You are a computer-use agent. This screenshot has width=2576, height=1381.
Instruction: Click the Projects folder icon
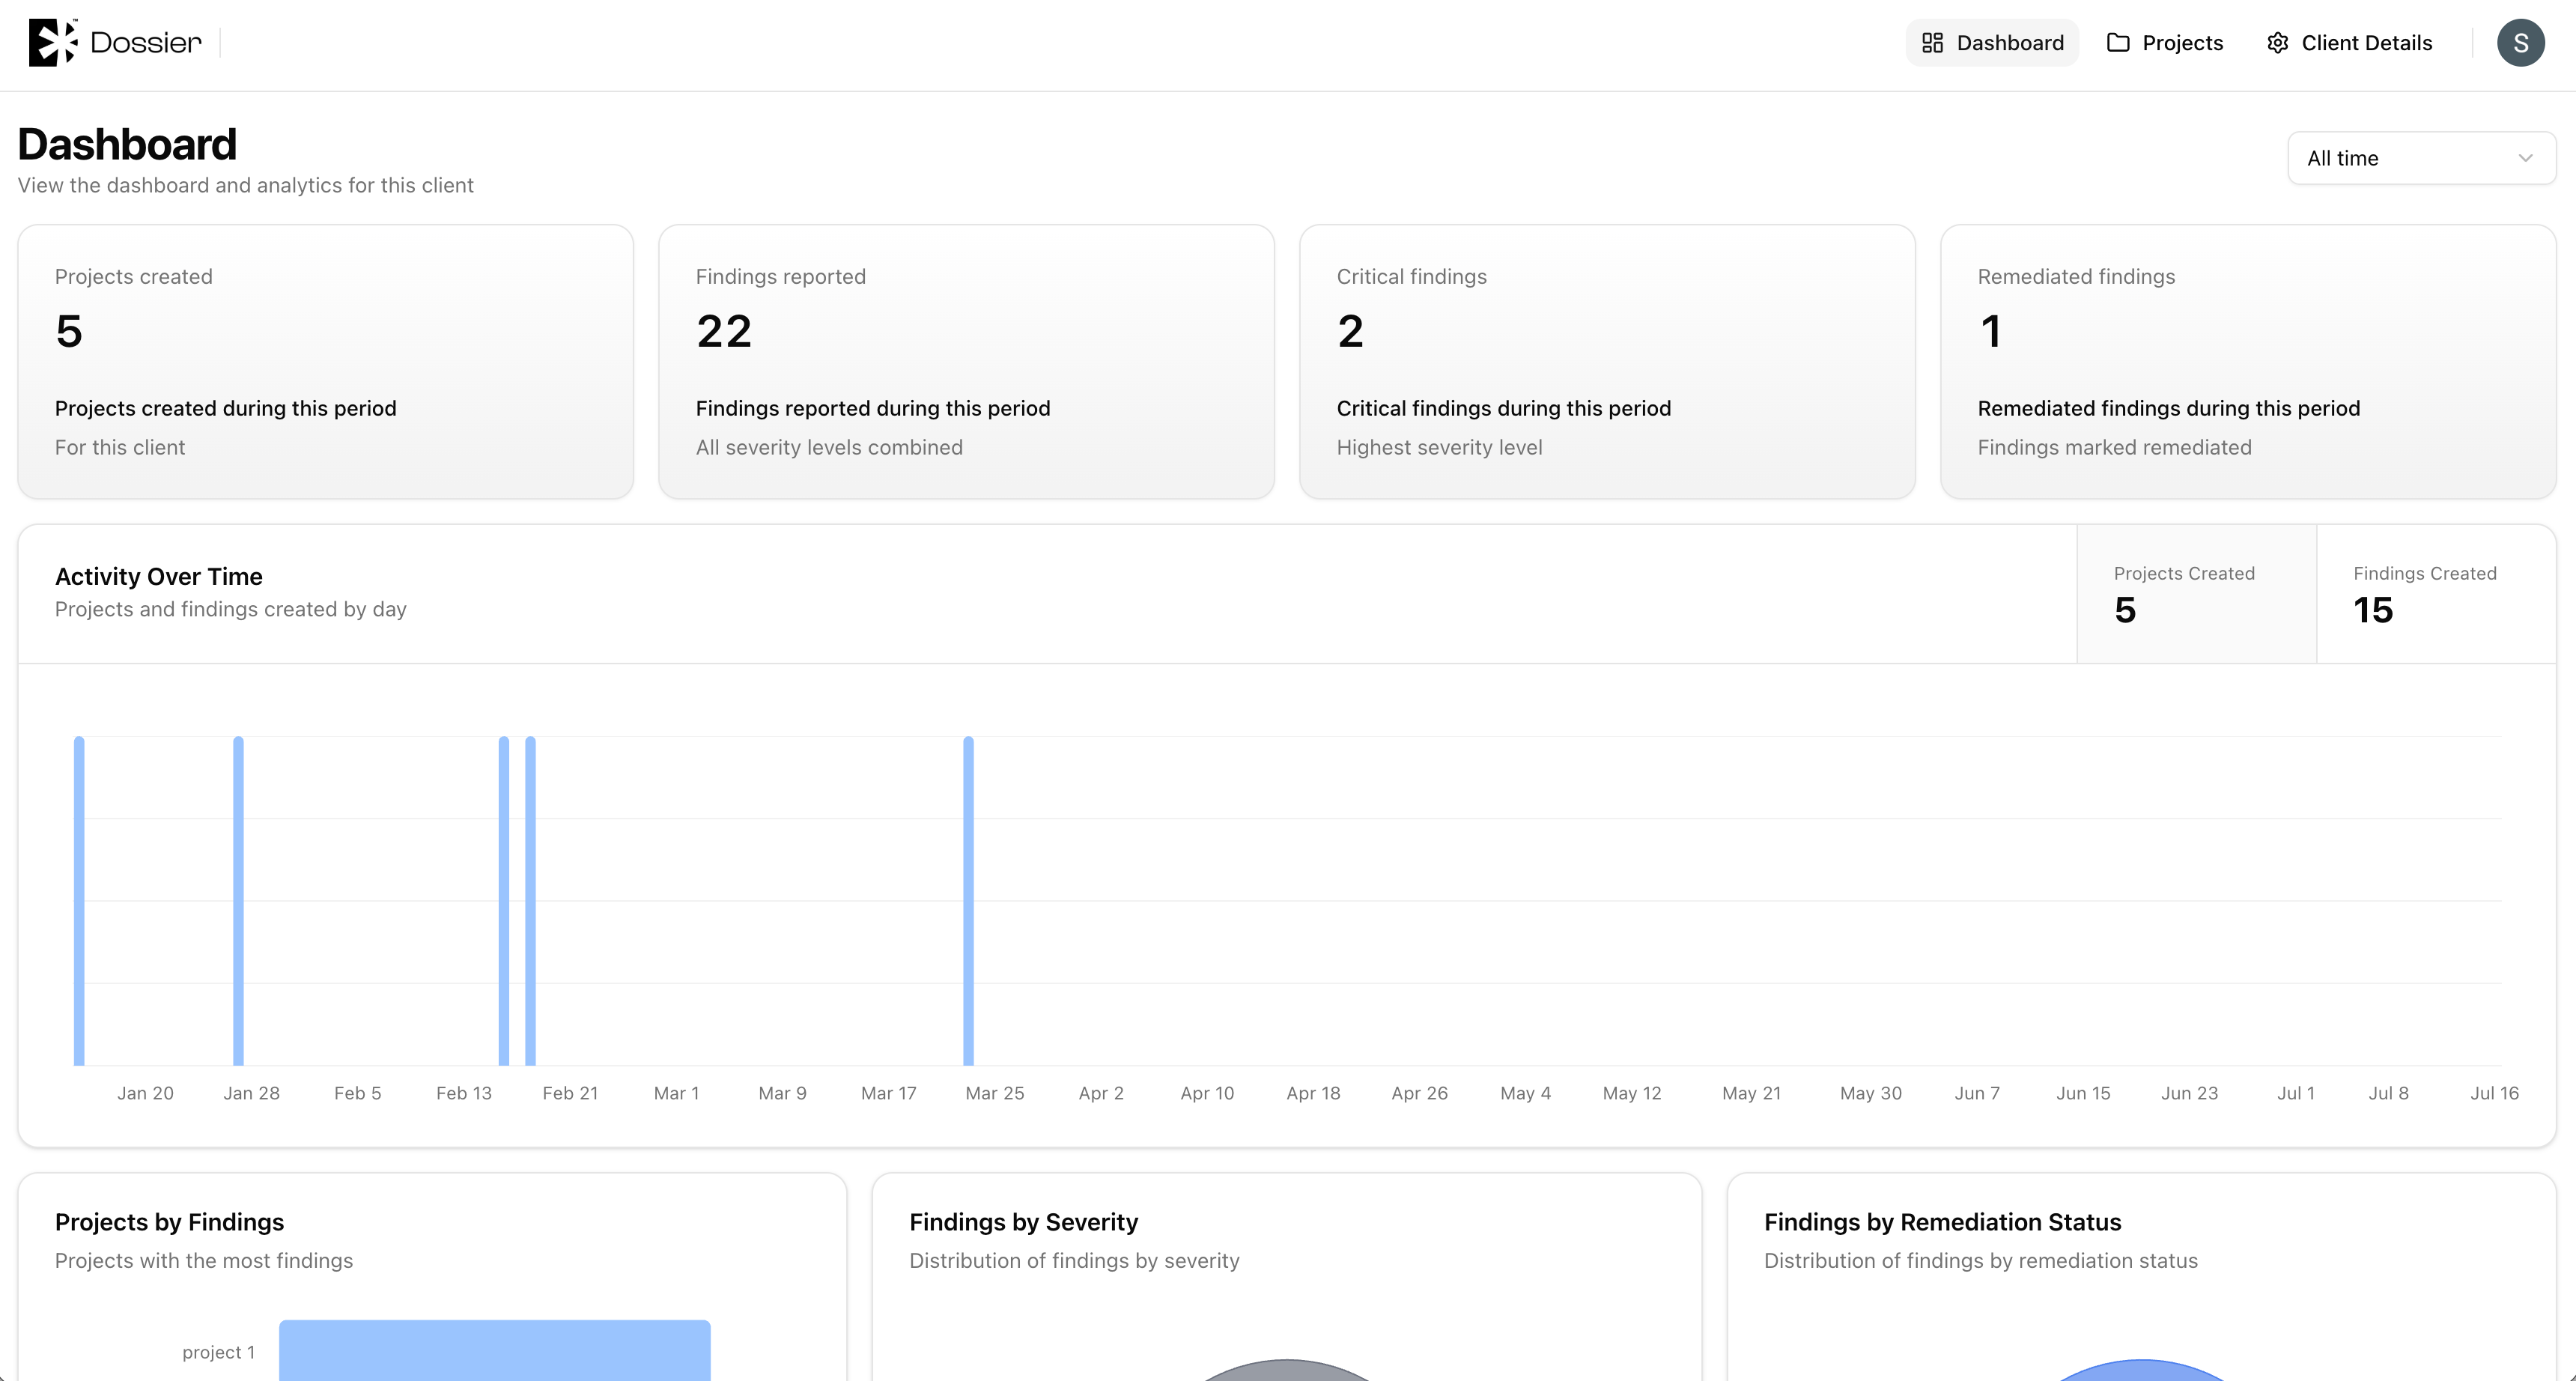(x=2118, y=43)
